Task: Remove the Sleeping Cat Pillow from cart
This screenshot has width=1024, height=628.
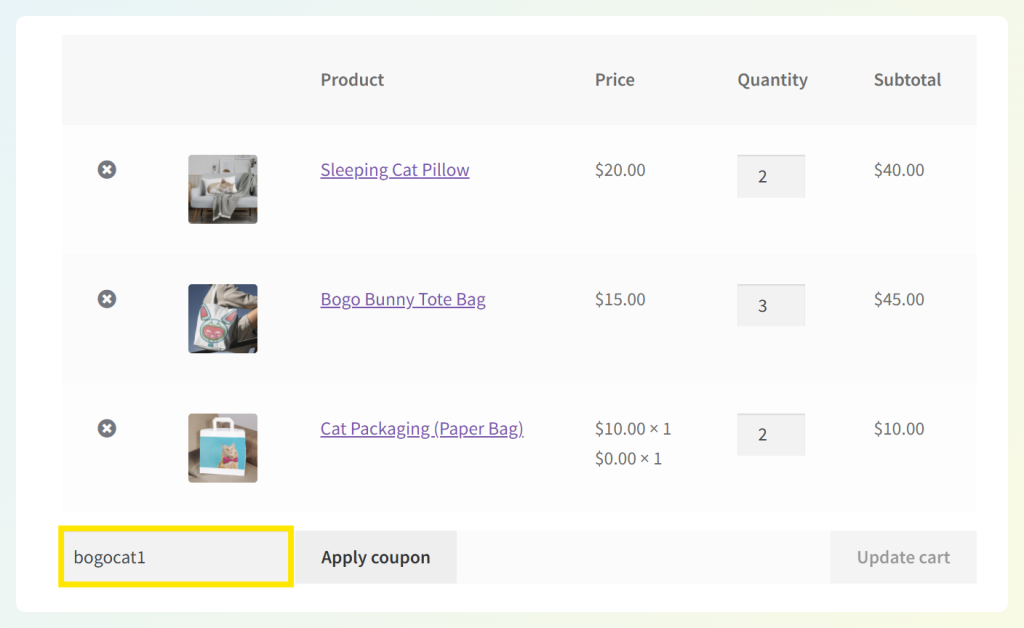Action: tap(107, 169)
